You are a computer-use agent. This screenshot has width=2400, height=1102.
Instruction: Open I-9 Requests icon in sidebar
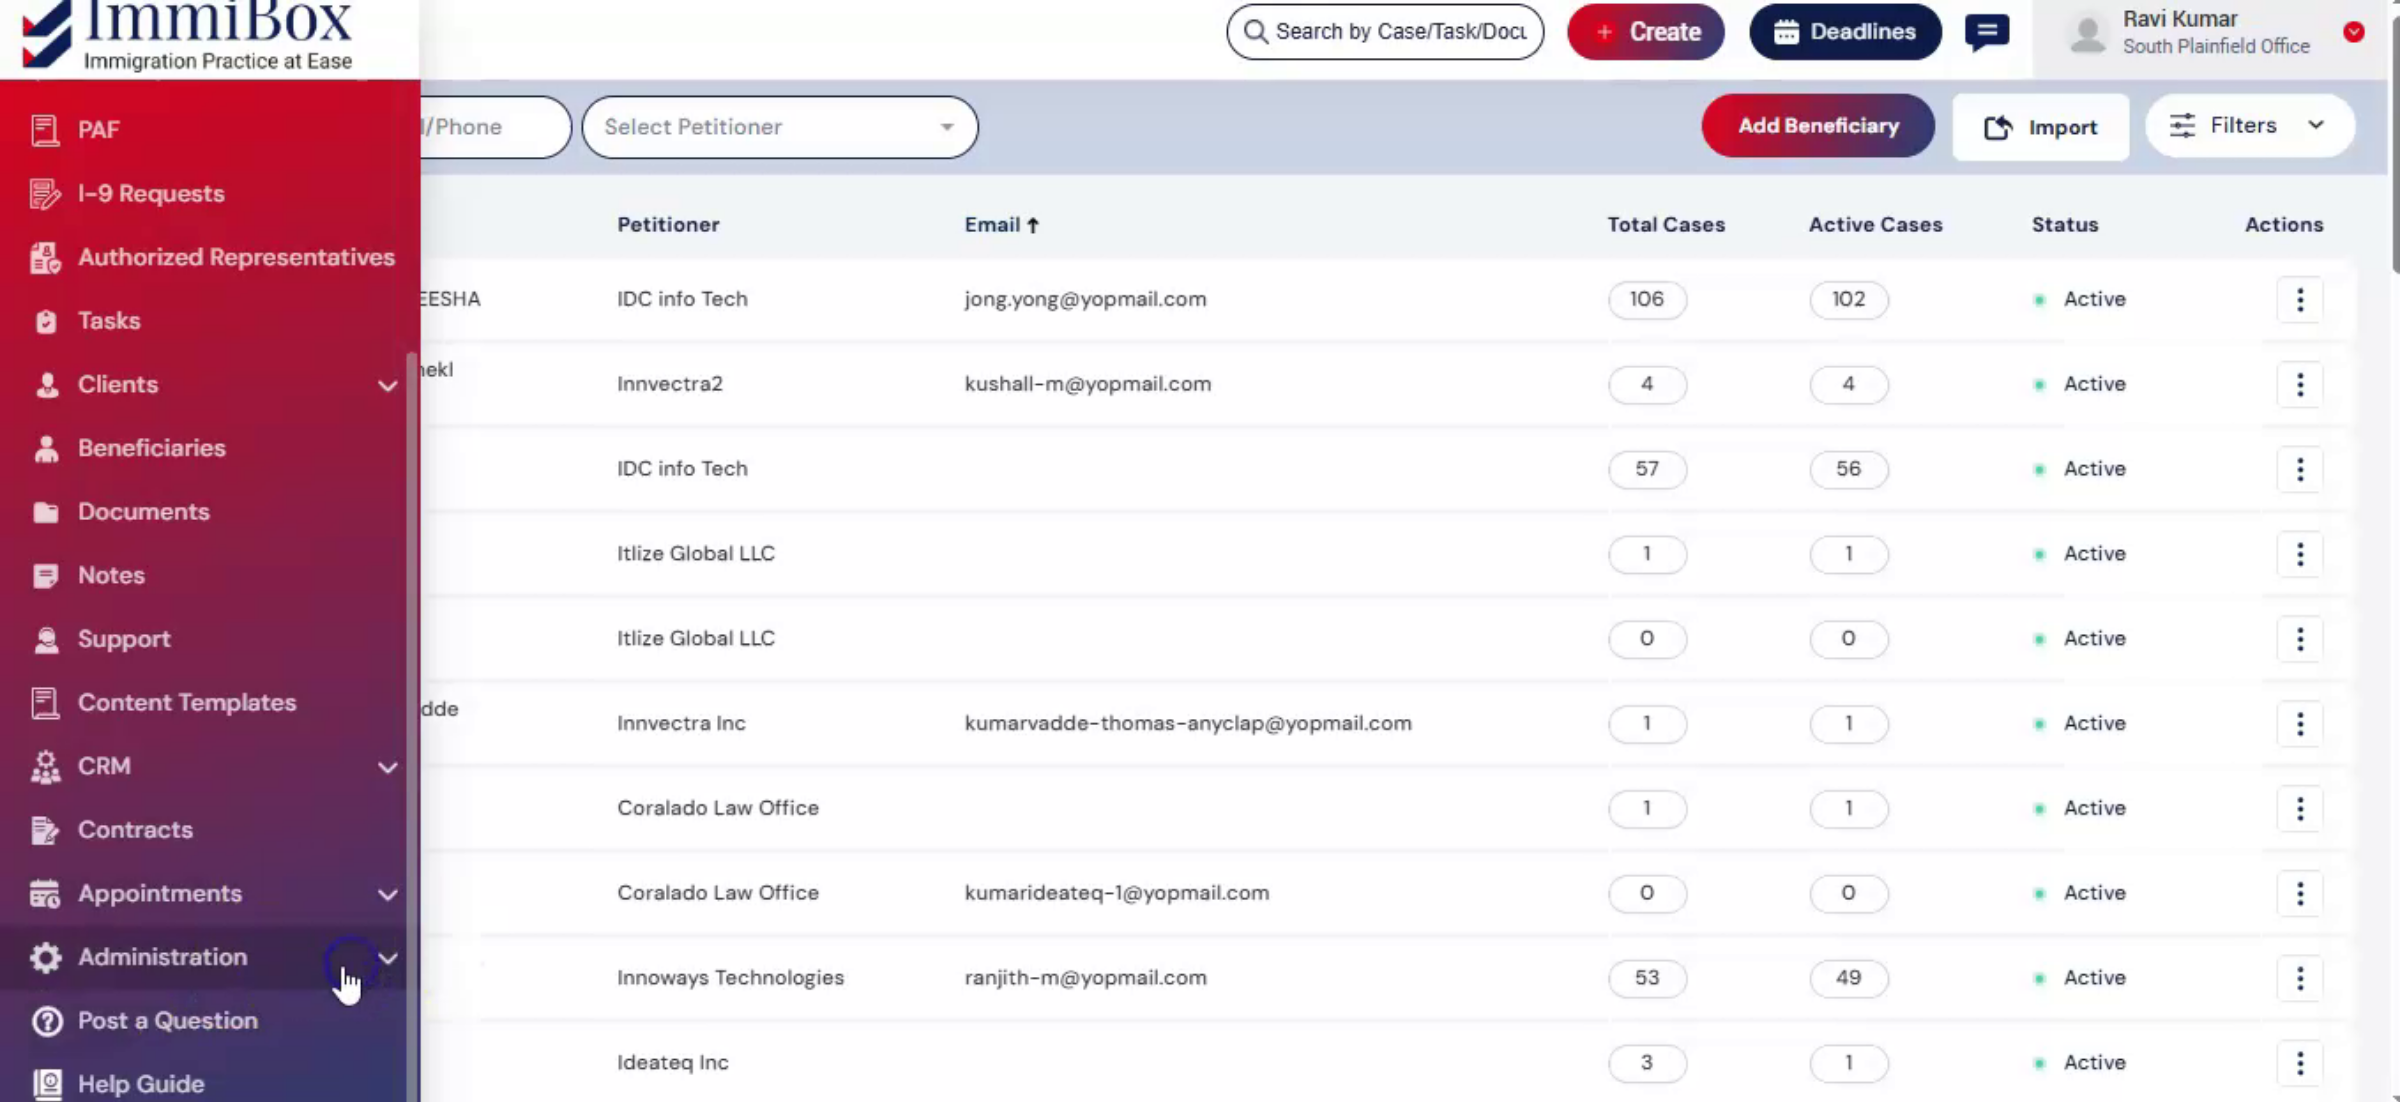coord(45,194)
